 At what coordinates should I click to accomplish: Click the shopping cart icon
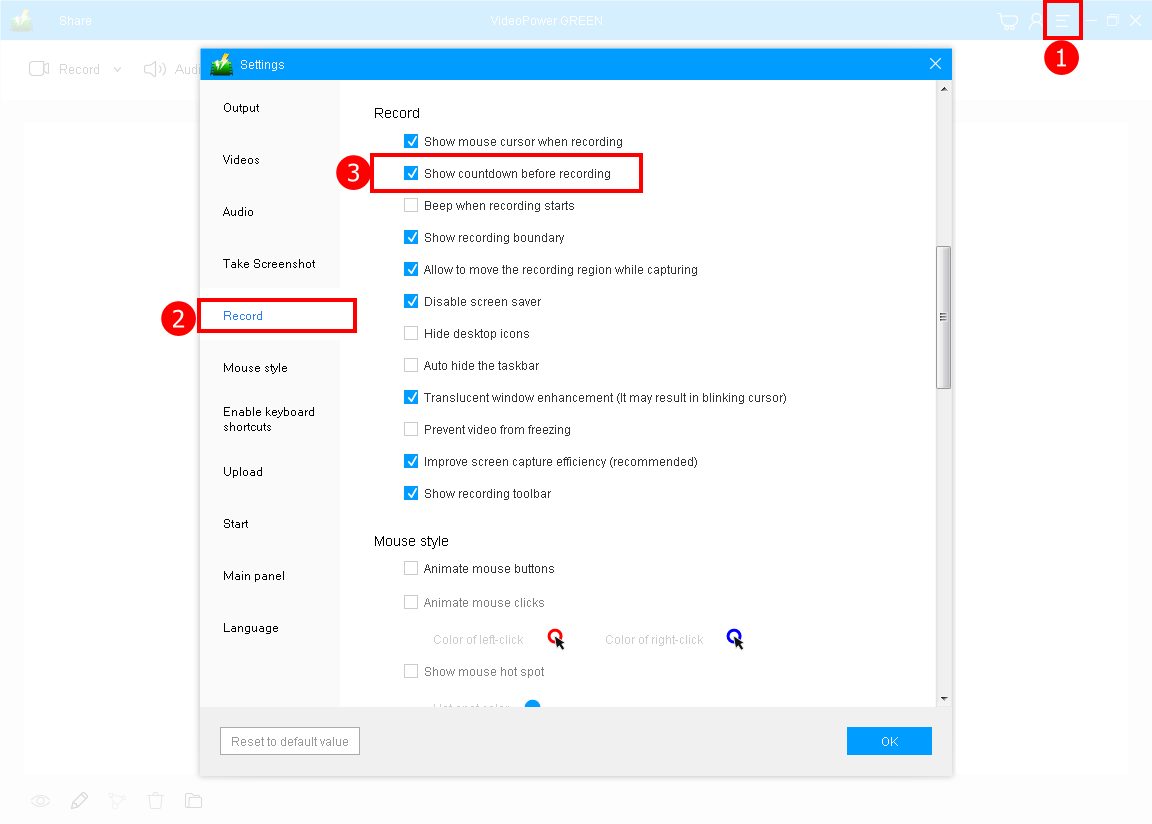pos(1007,20)
